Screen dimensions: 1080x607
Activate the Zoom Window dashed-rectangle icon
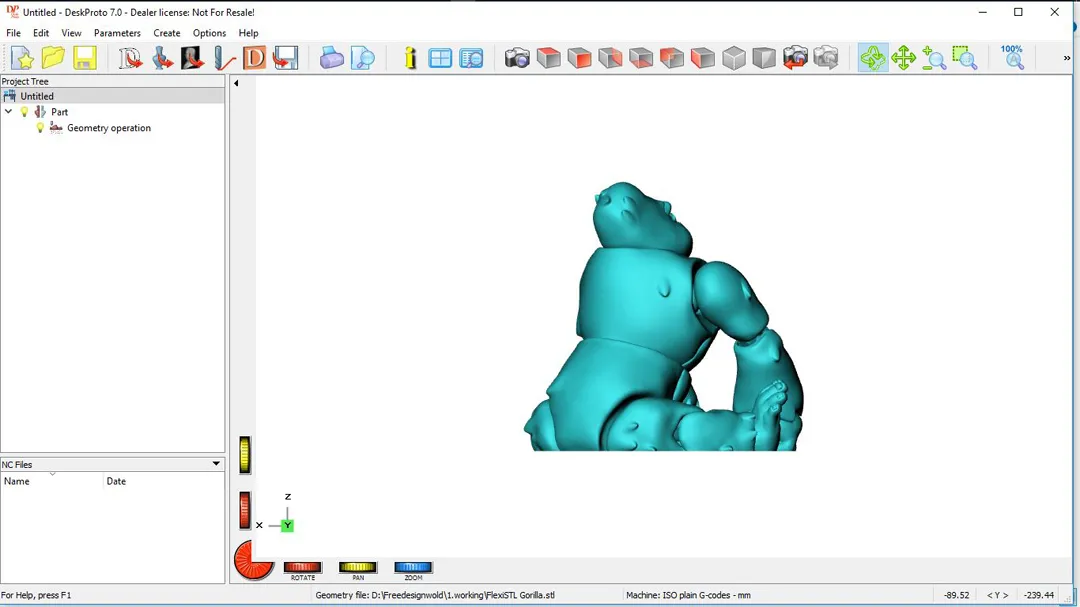[965, 58]
